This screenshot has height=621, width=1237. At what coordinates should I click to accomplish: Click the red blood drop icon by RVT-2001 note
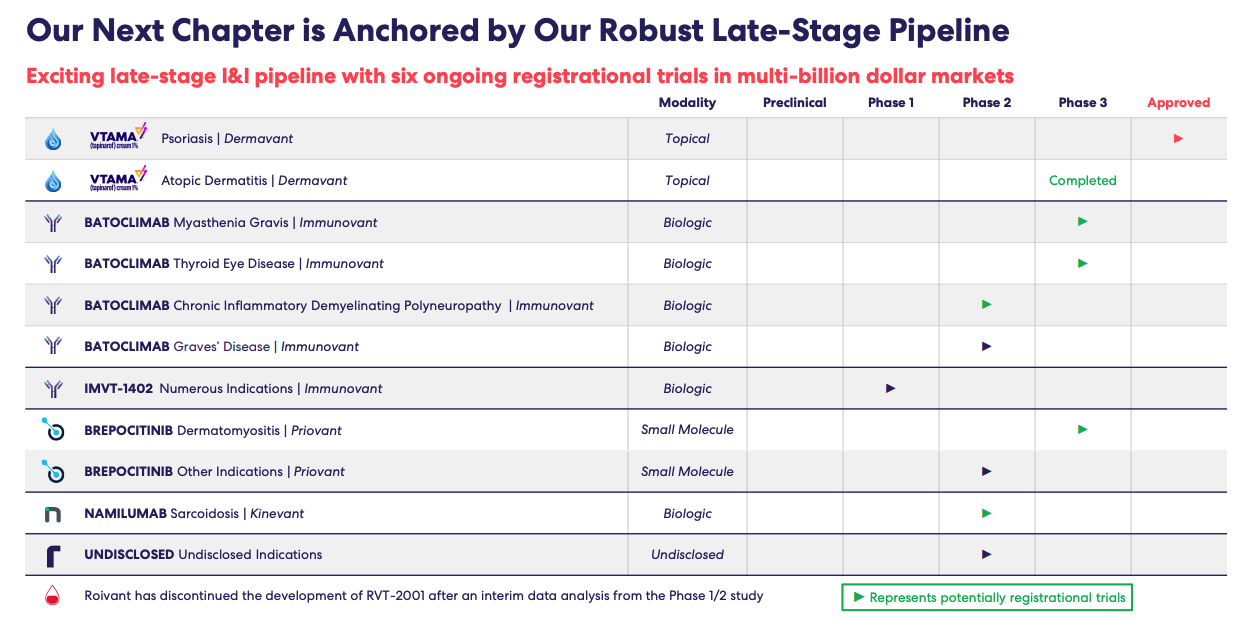click(53, 597)
